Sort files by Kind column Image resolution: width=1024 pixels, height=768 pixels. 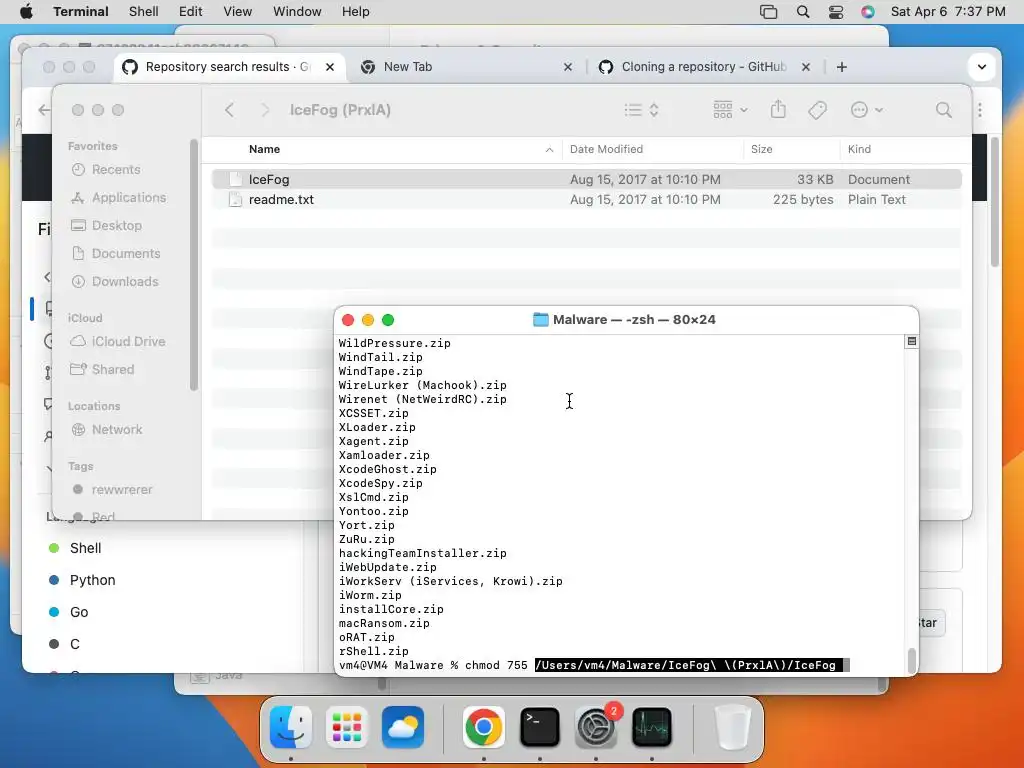coord(859,149)
